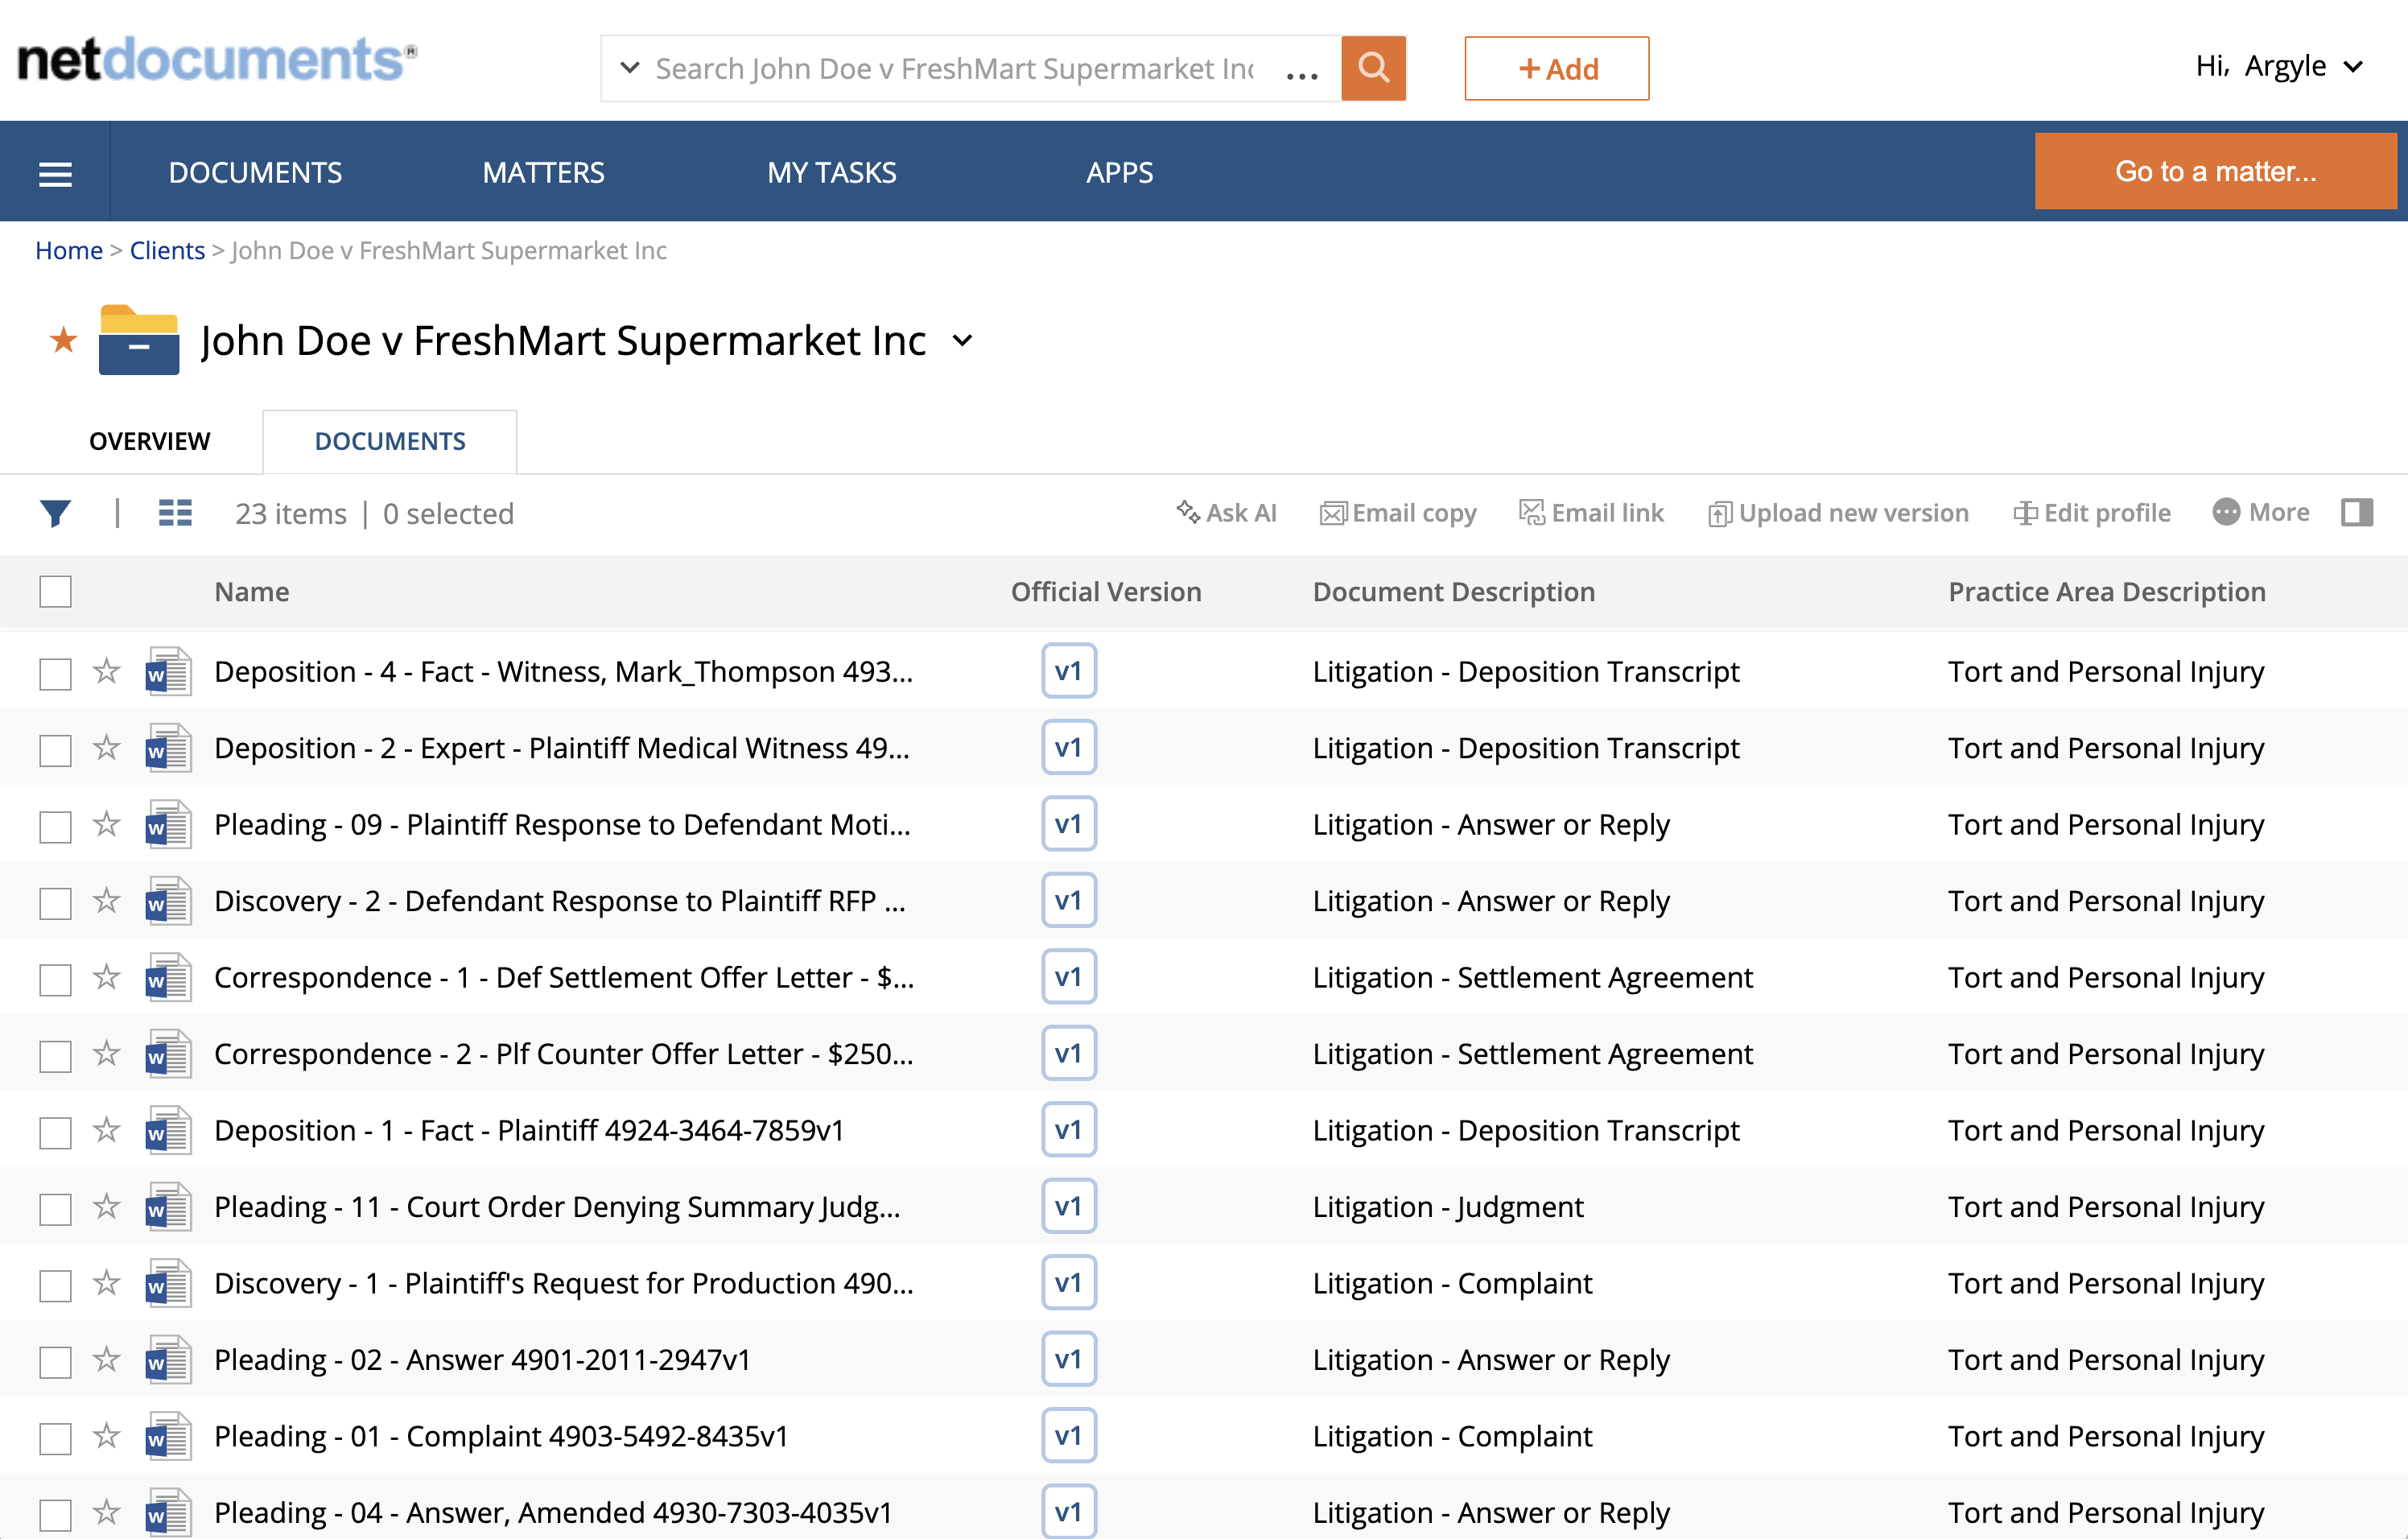
Task: Click the Email copy icon
Action: (x=1333, y=513)
